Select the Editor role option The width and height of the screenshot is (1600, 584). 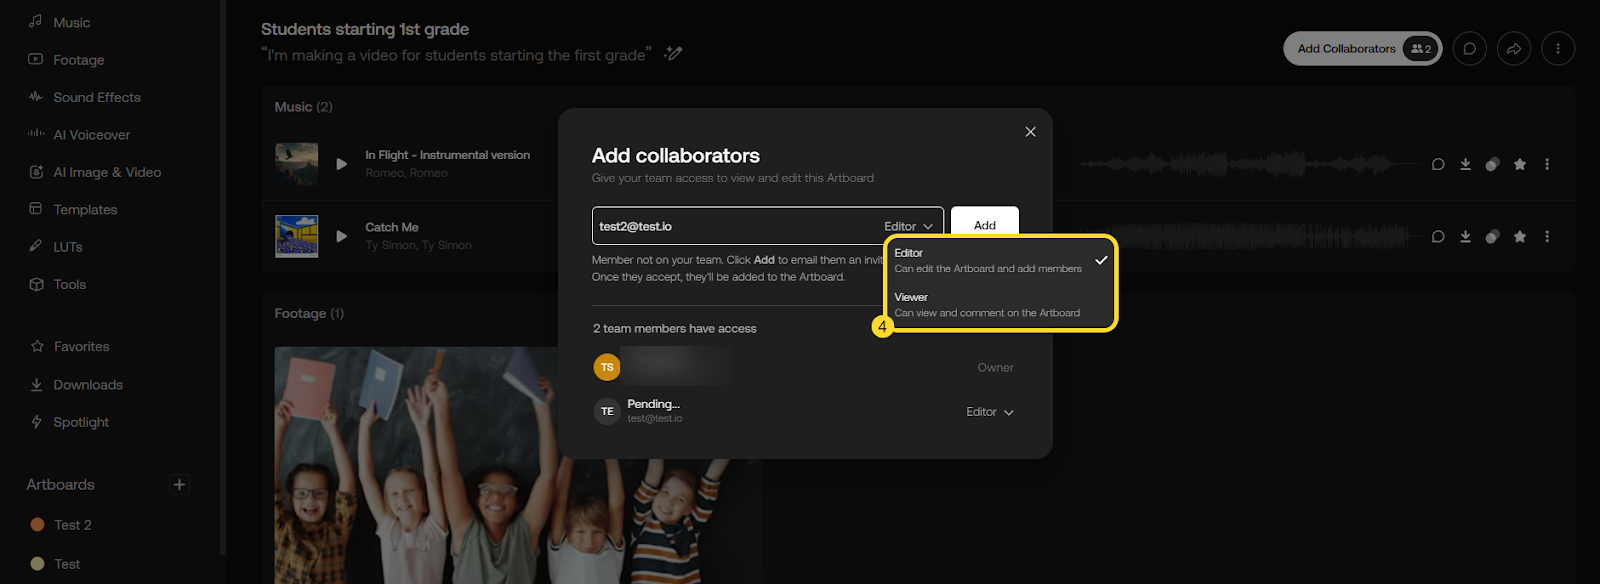point(988,261)
